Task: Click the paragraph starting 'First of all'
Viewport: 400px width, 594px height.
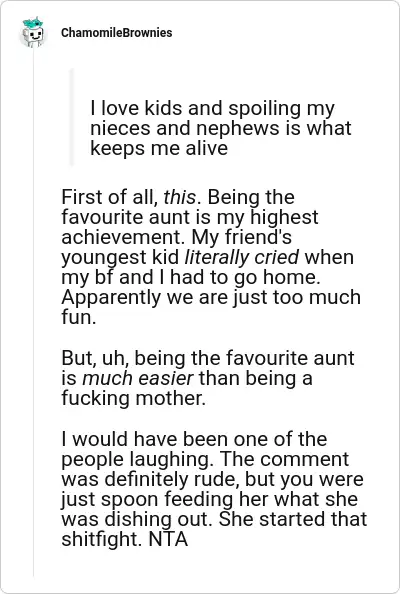Action: 212,257
